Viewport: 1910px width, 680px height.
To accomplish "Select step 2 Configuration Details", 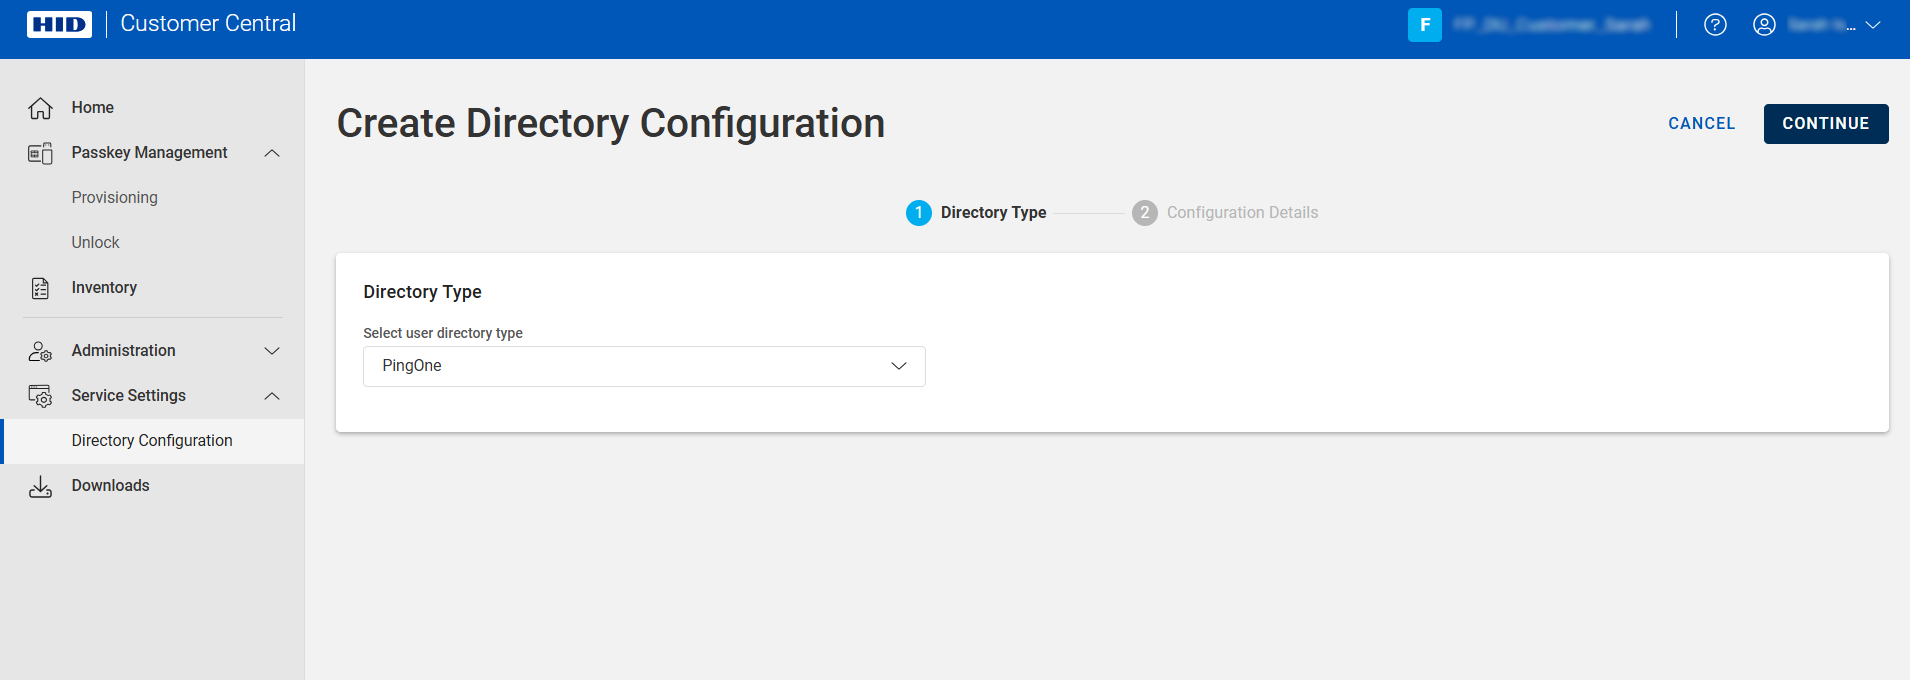I will [x=1225, y=213].
